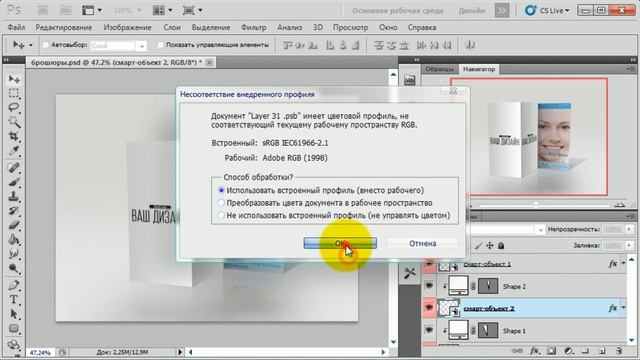Expand effects of смарт-объект 2 layer
Image resolution: width=640 pixels, height=360 pixels.
[x=623, y=308]
